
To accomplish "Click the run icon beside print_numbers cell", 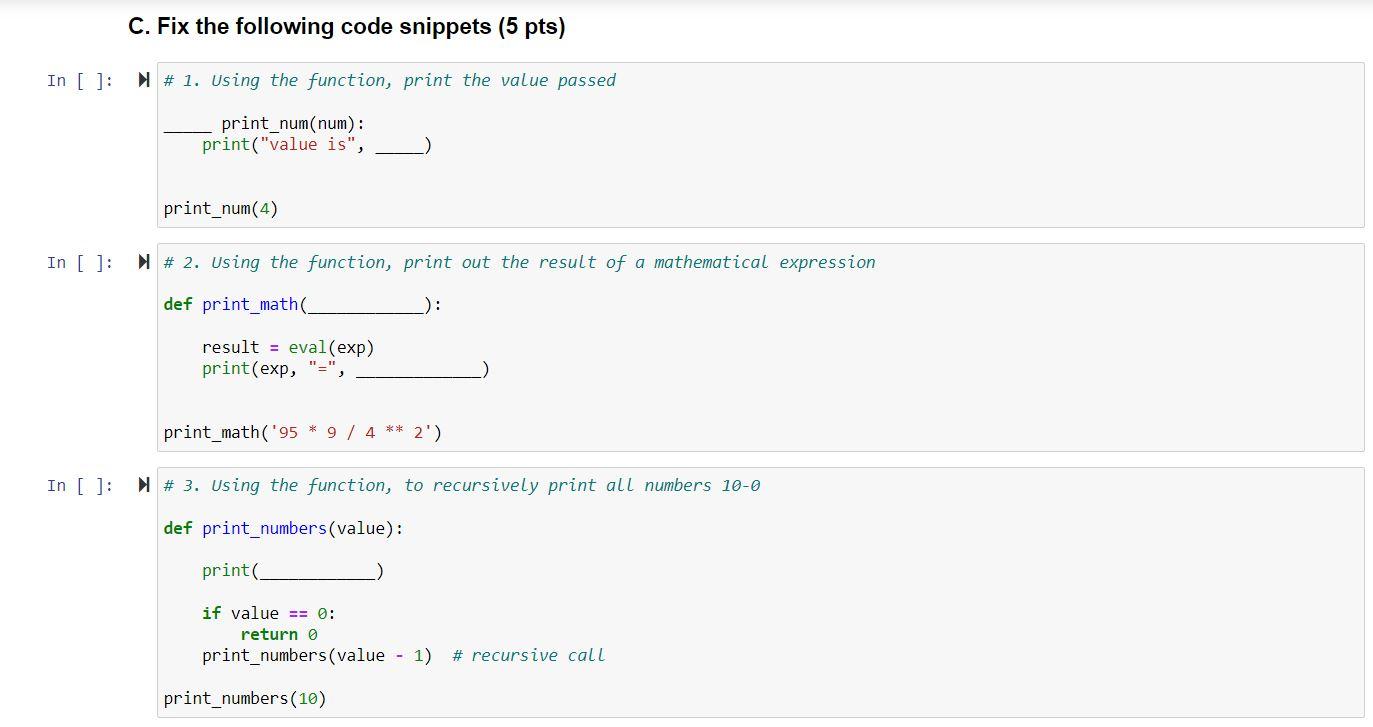I will tap(144, 485).
